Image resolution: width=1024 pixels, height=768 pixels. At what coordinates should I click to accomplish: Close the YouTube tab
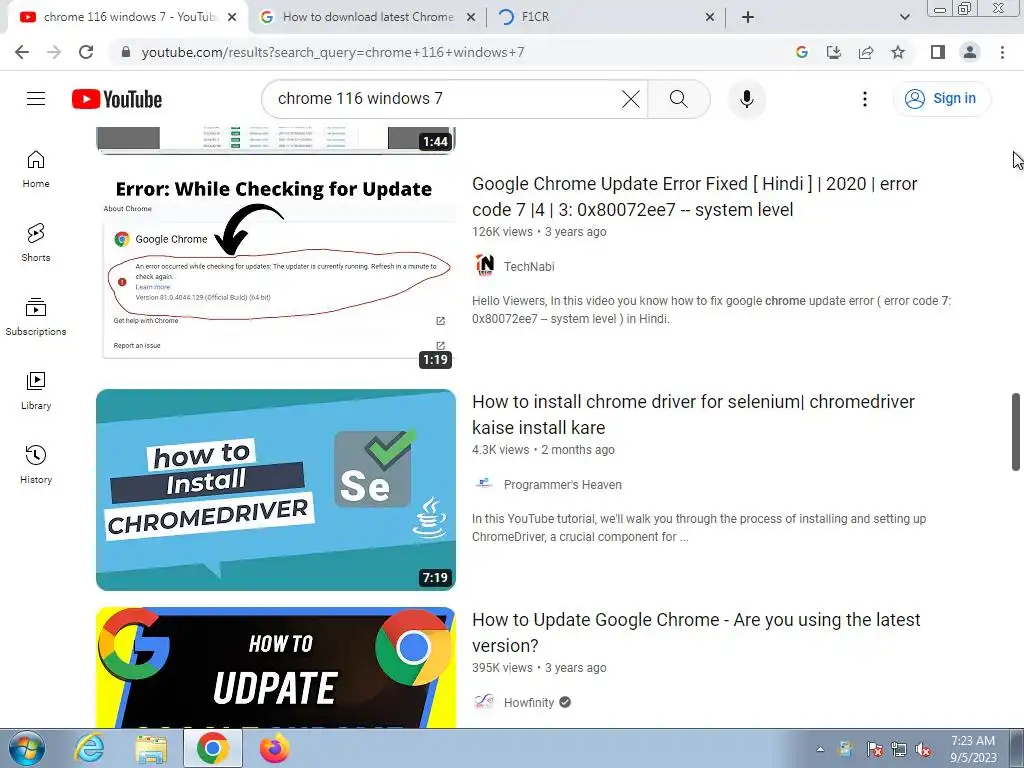pyautogui.click(x=232, y=17)
